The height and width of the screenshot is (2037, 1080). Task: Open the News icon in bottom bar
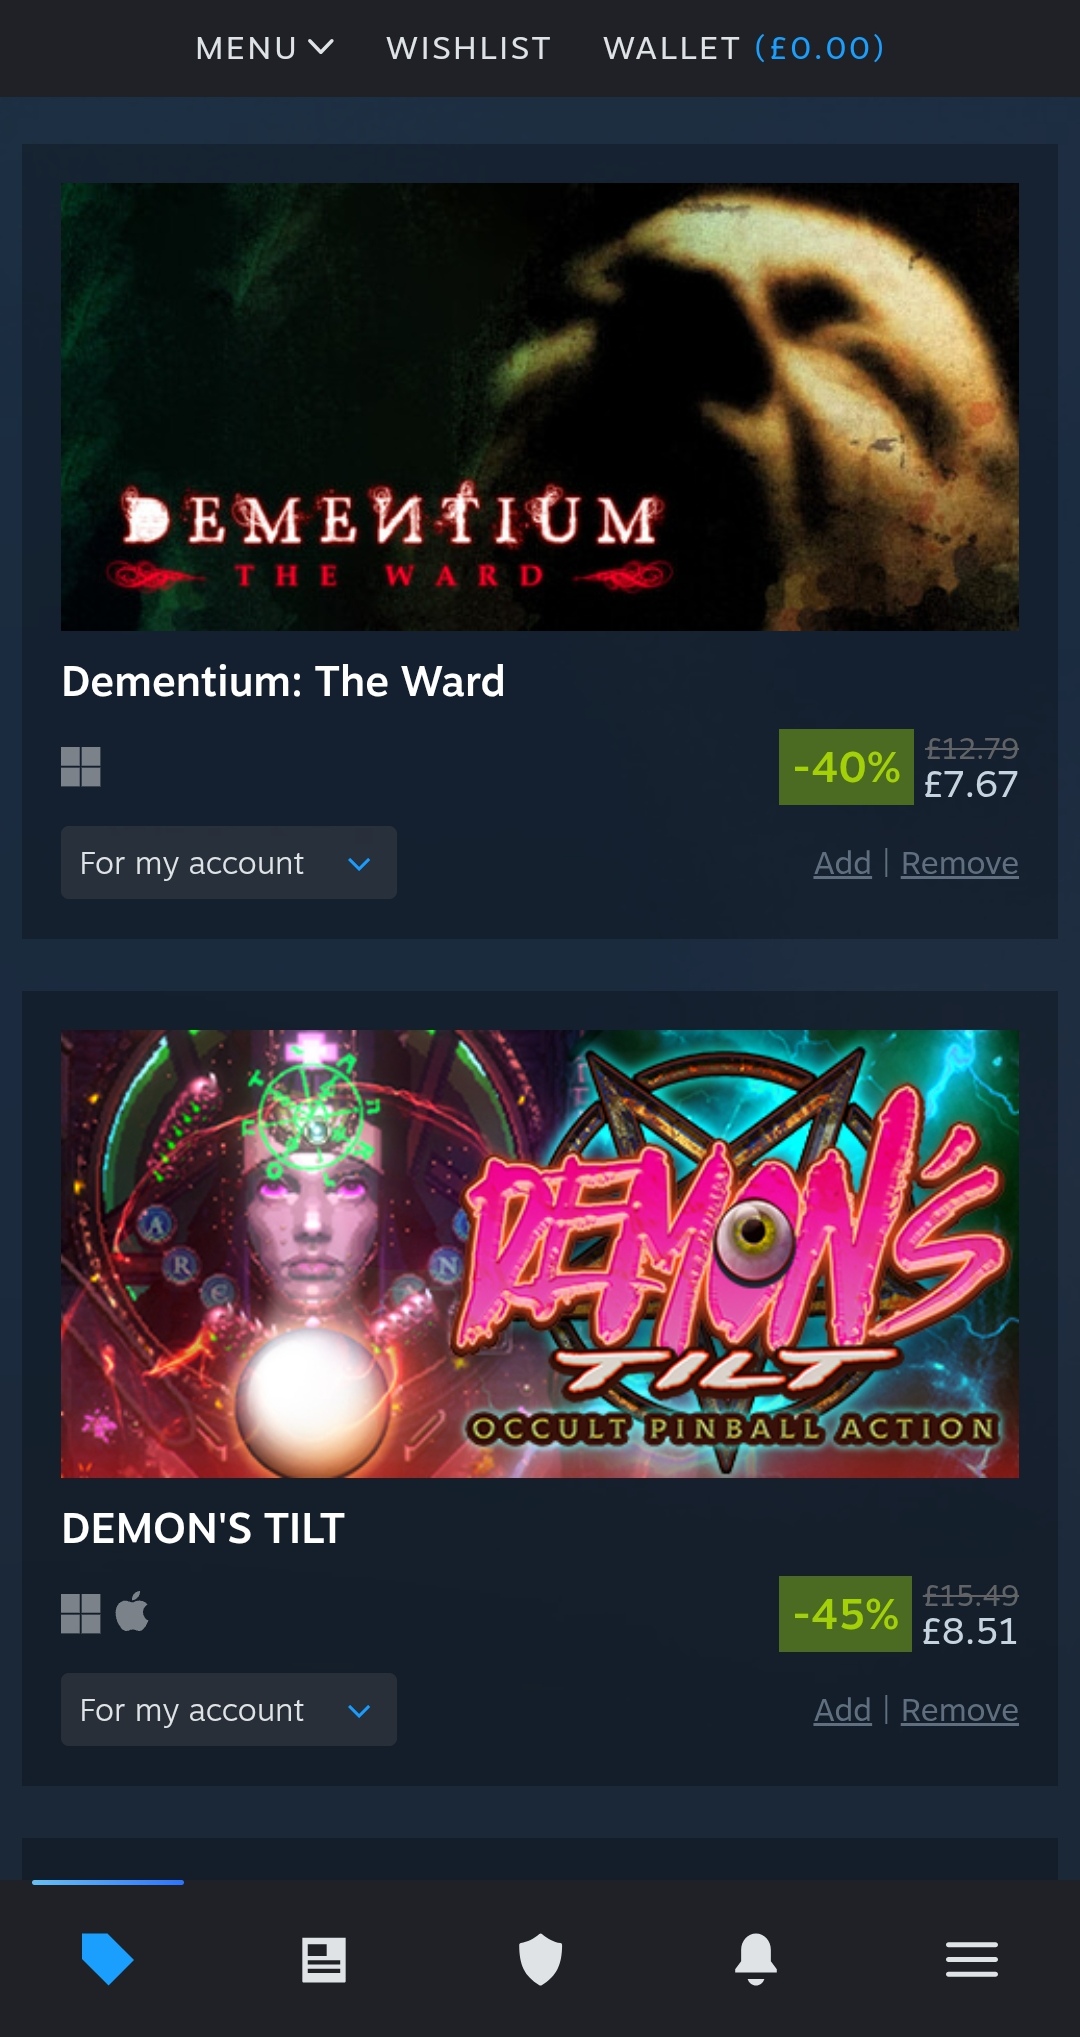pos(324,1960)
